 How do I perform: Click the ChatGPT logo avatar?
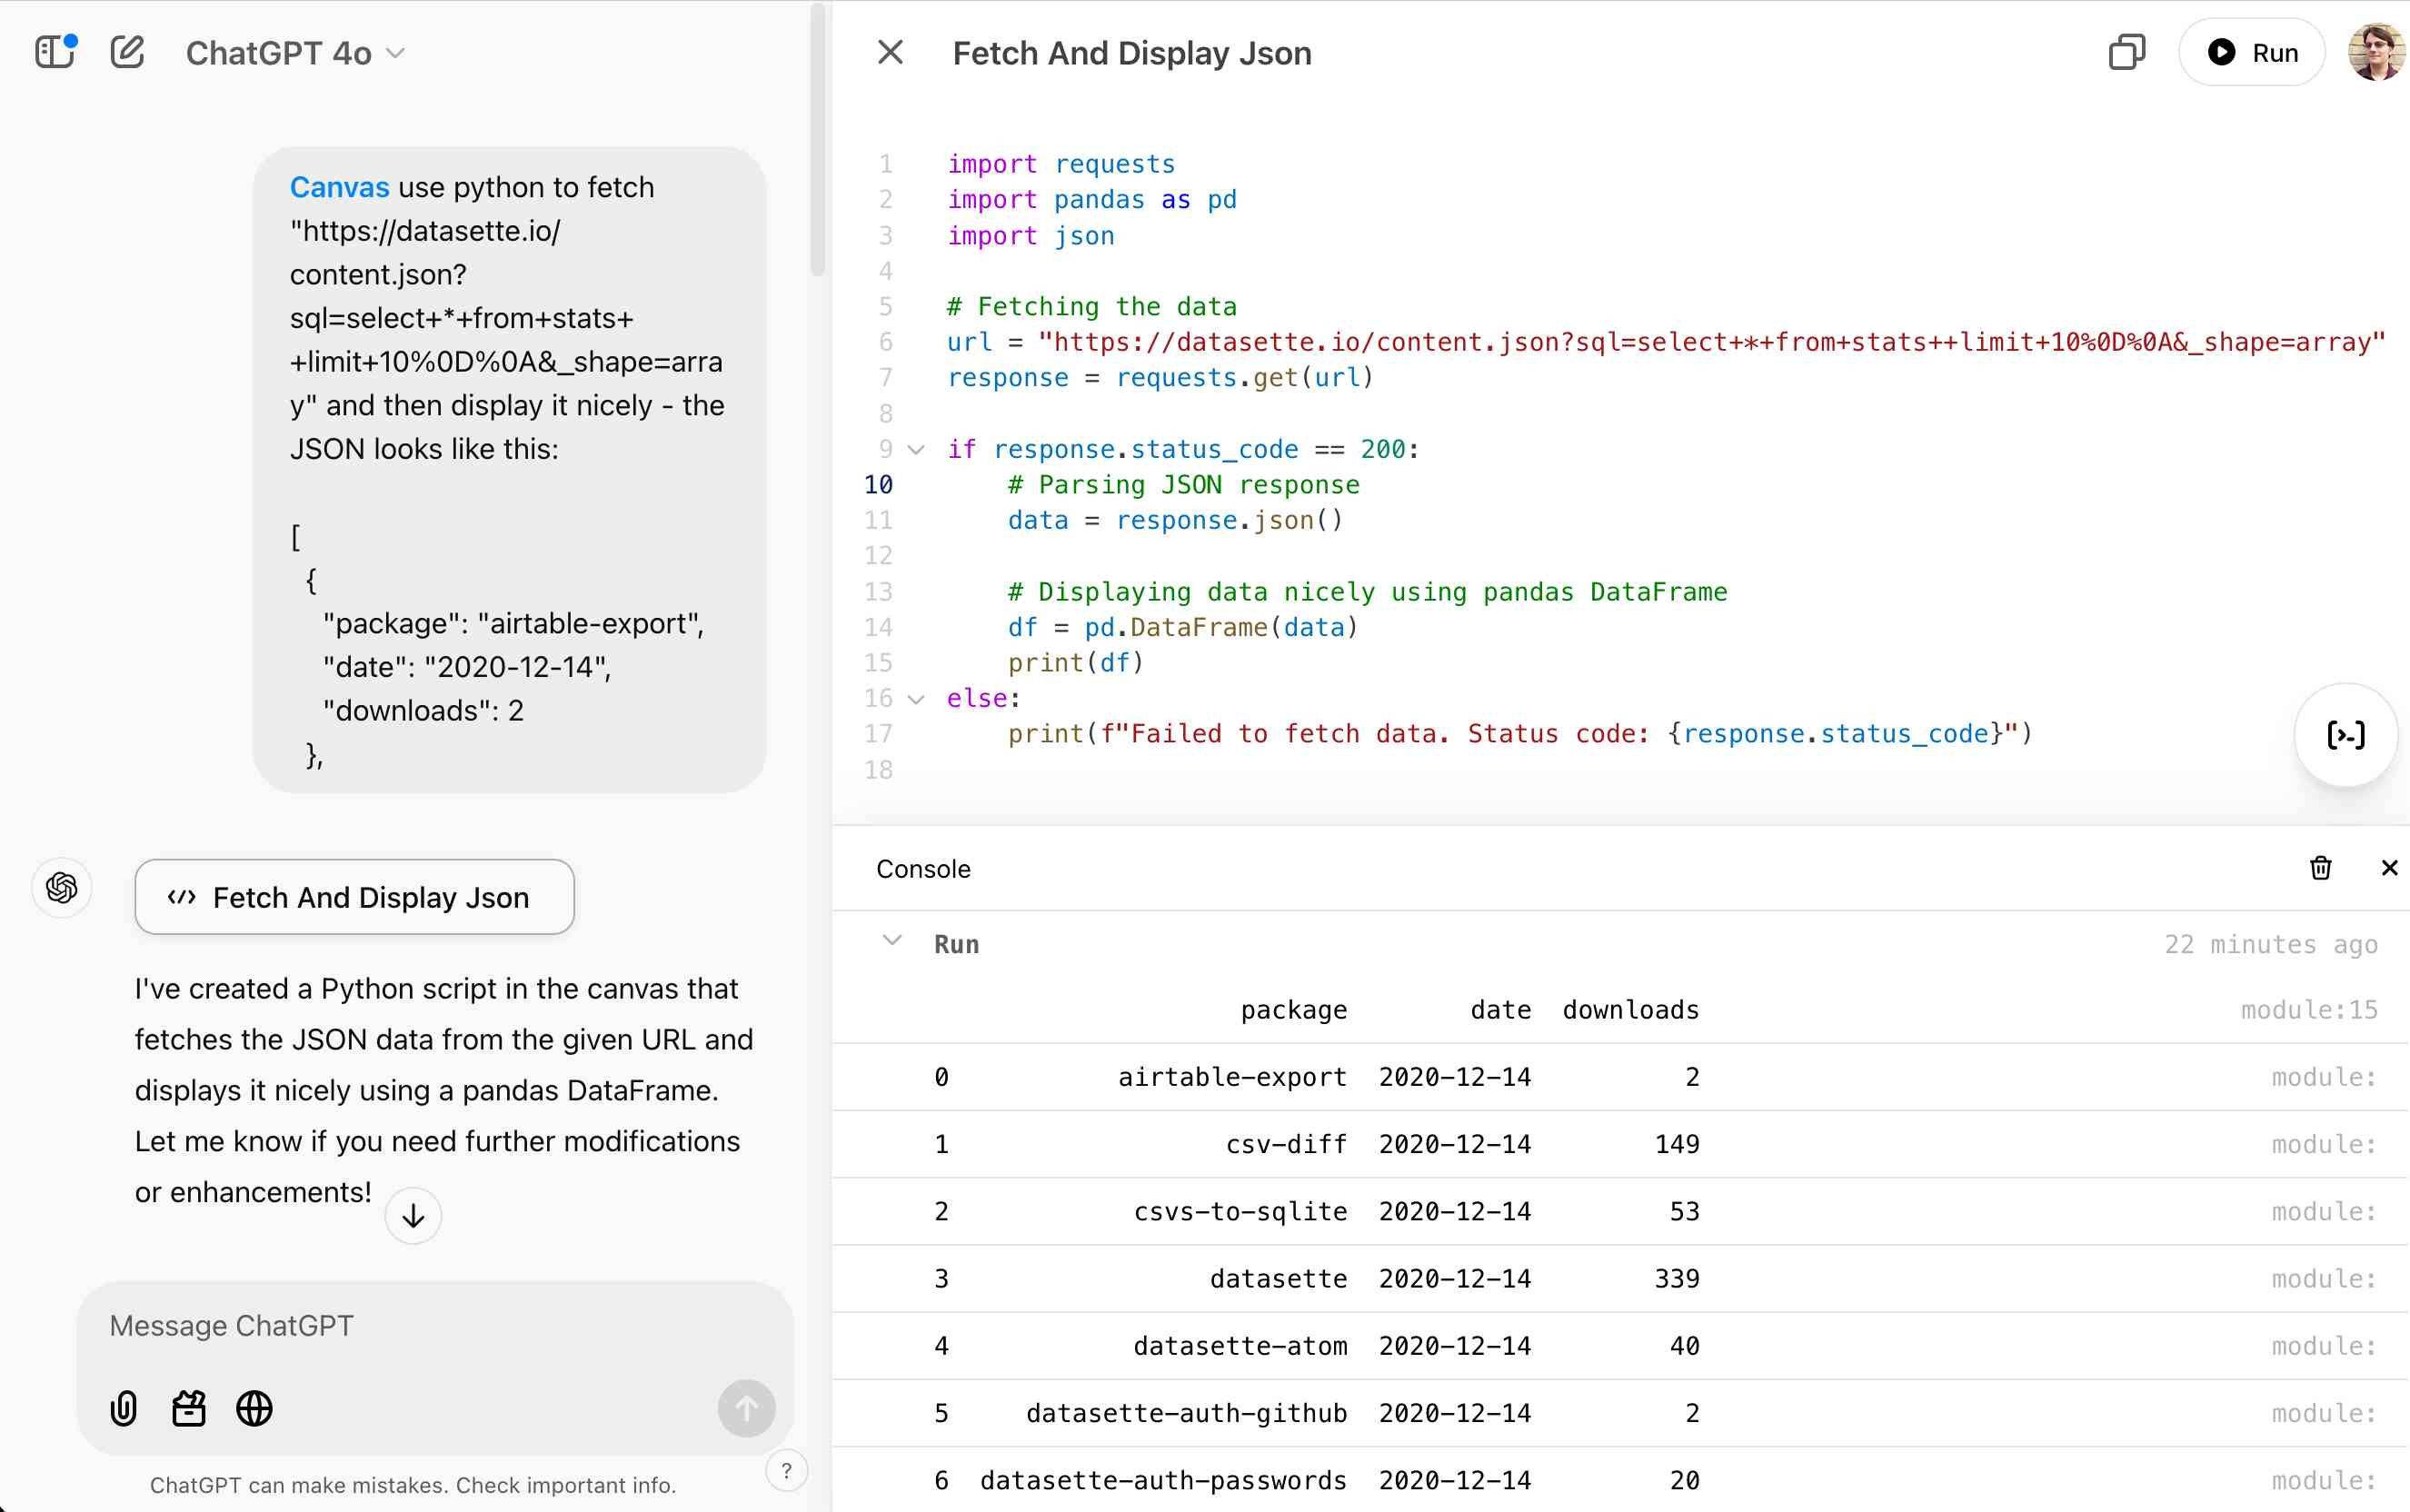[62, 887]
